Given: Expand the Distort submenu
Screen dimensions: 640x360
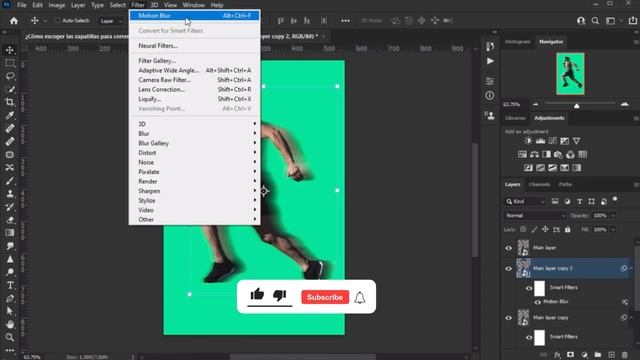Looking at the screenshot, I should 195,153.
